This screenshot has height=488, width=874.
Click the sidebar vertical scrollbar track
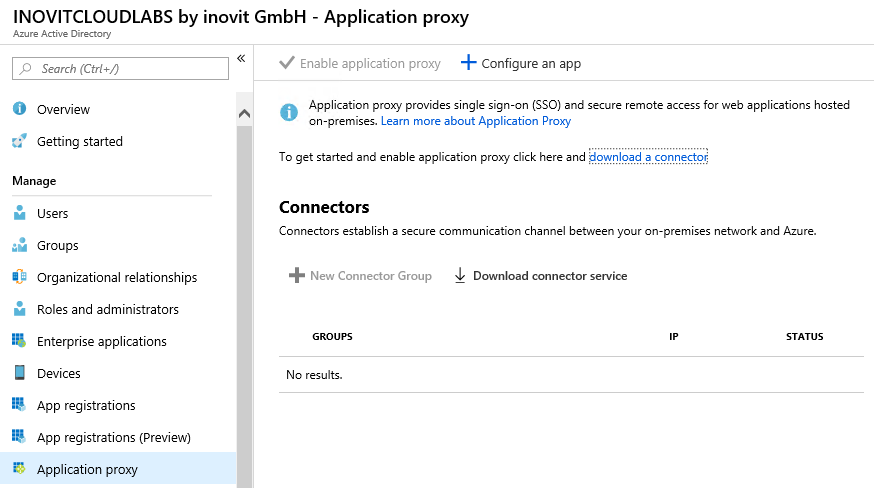tap(244, 307)
